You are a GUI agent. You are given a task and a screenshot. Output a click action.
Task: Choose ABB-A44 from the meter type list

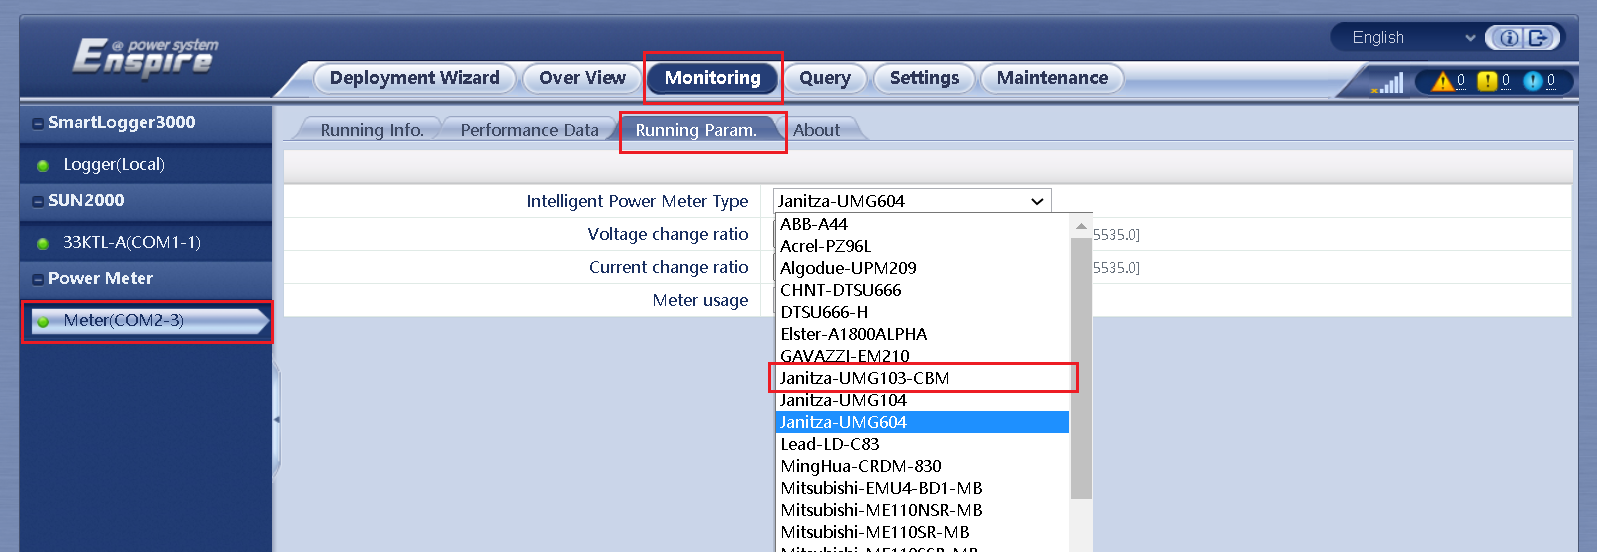(922, 224)
